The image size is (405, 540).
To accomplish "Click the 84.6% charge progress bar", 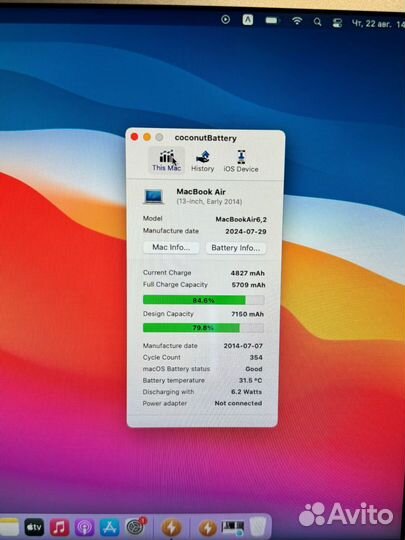I will (204, 300).
